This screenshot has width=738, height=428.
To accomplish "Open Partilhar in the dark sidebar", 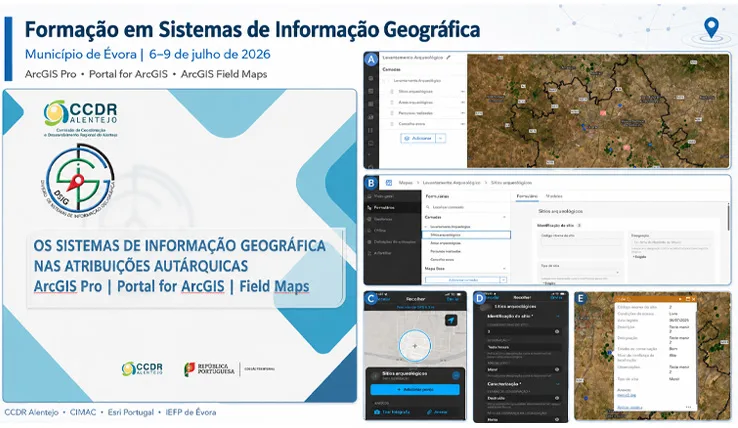I will coord(393,253).
